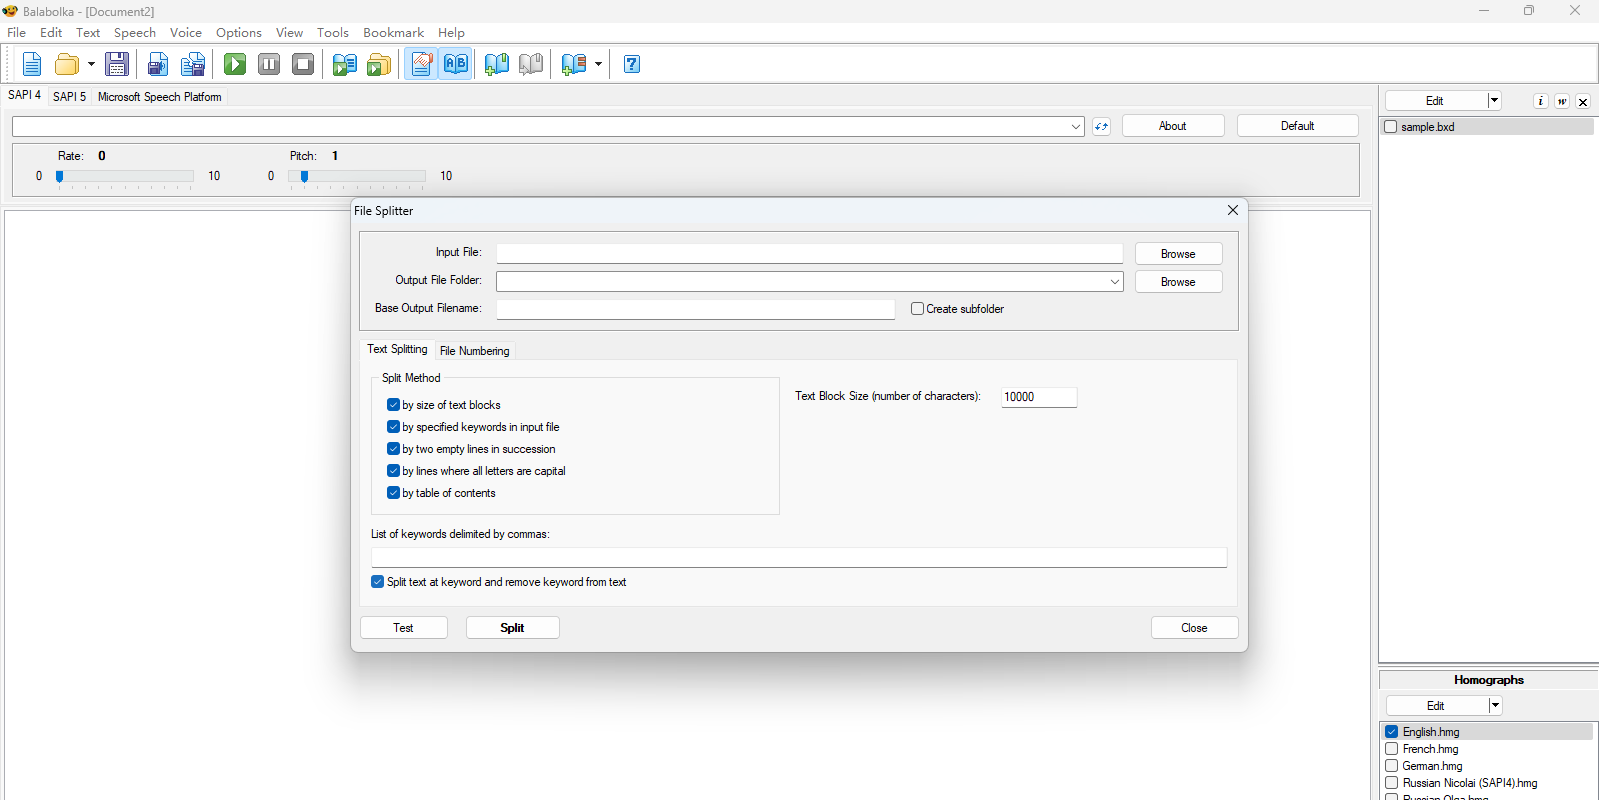The width and height of the screenshot is (1599, 800).
Task: Click Browse next to Input File
Action: tap(1177, 254)
